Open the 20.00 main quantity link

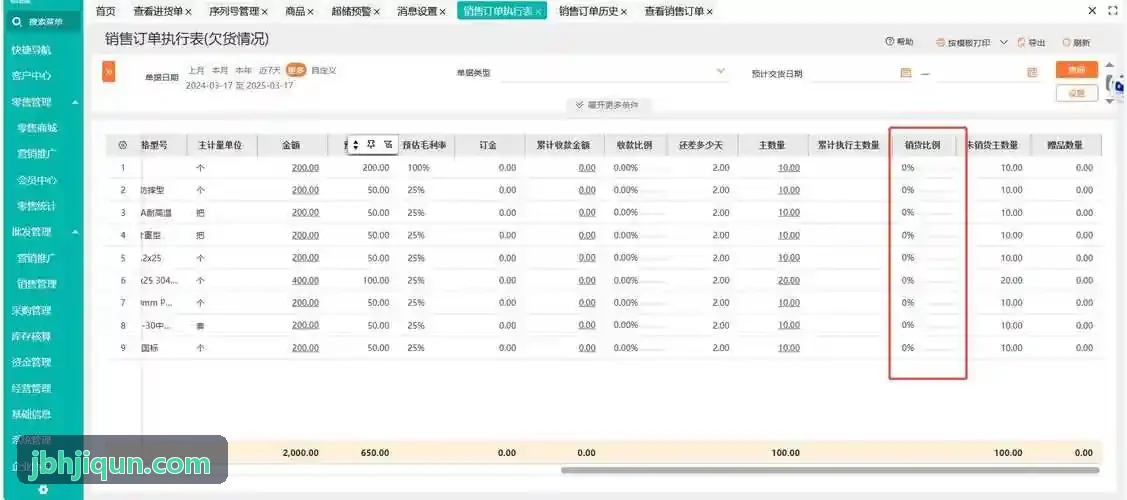coord(788,280)
